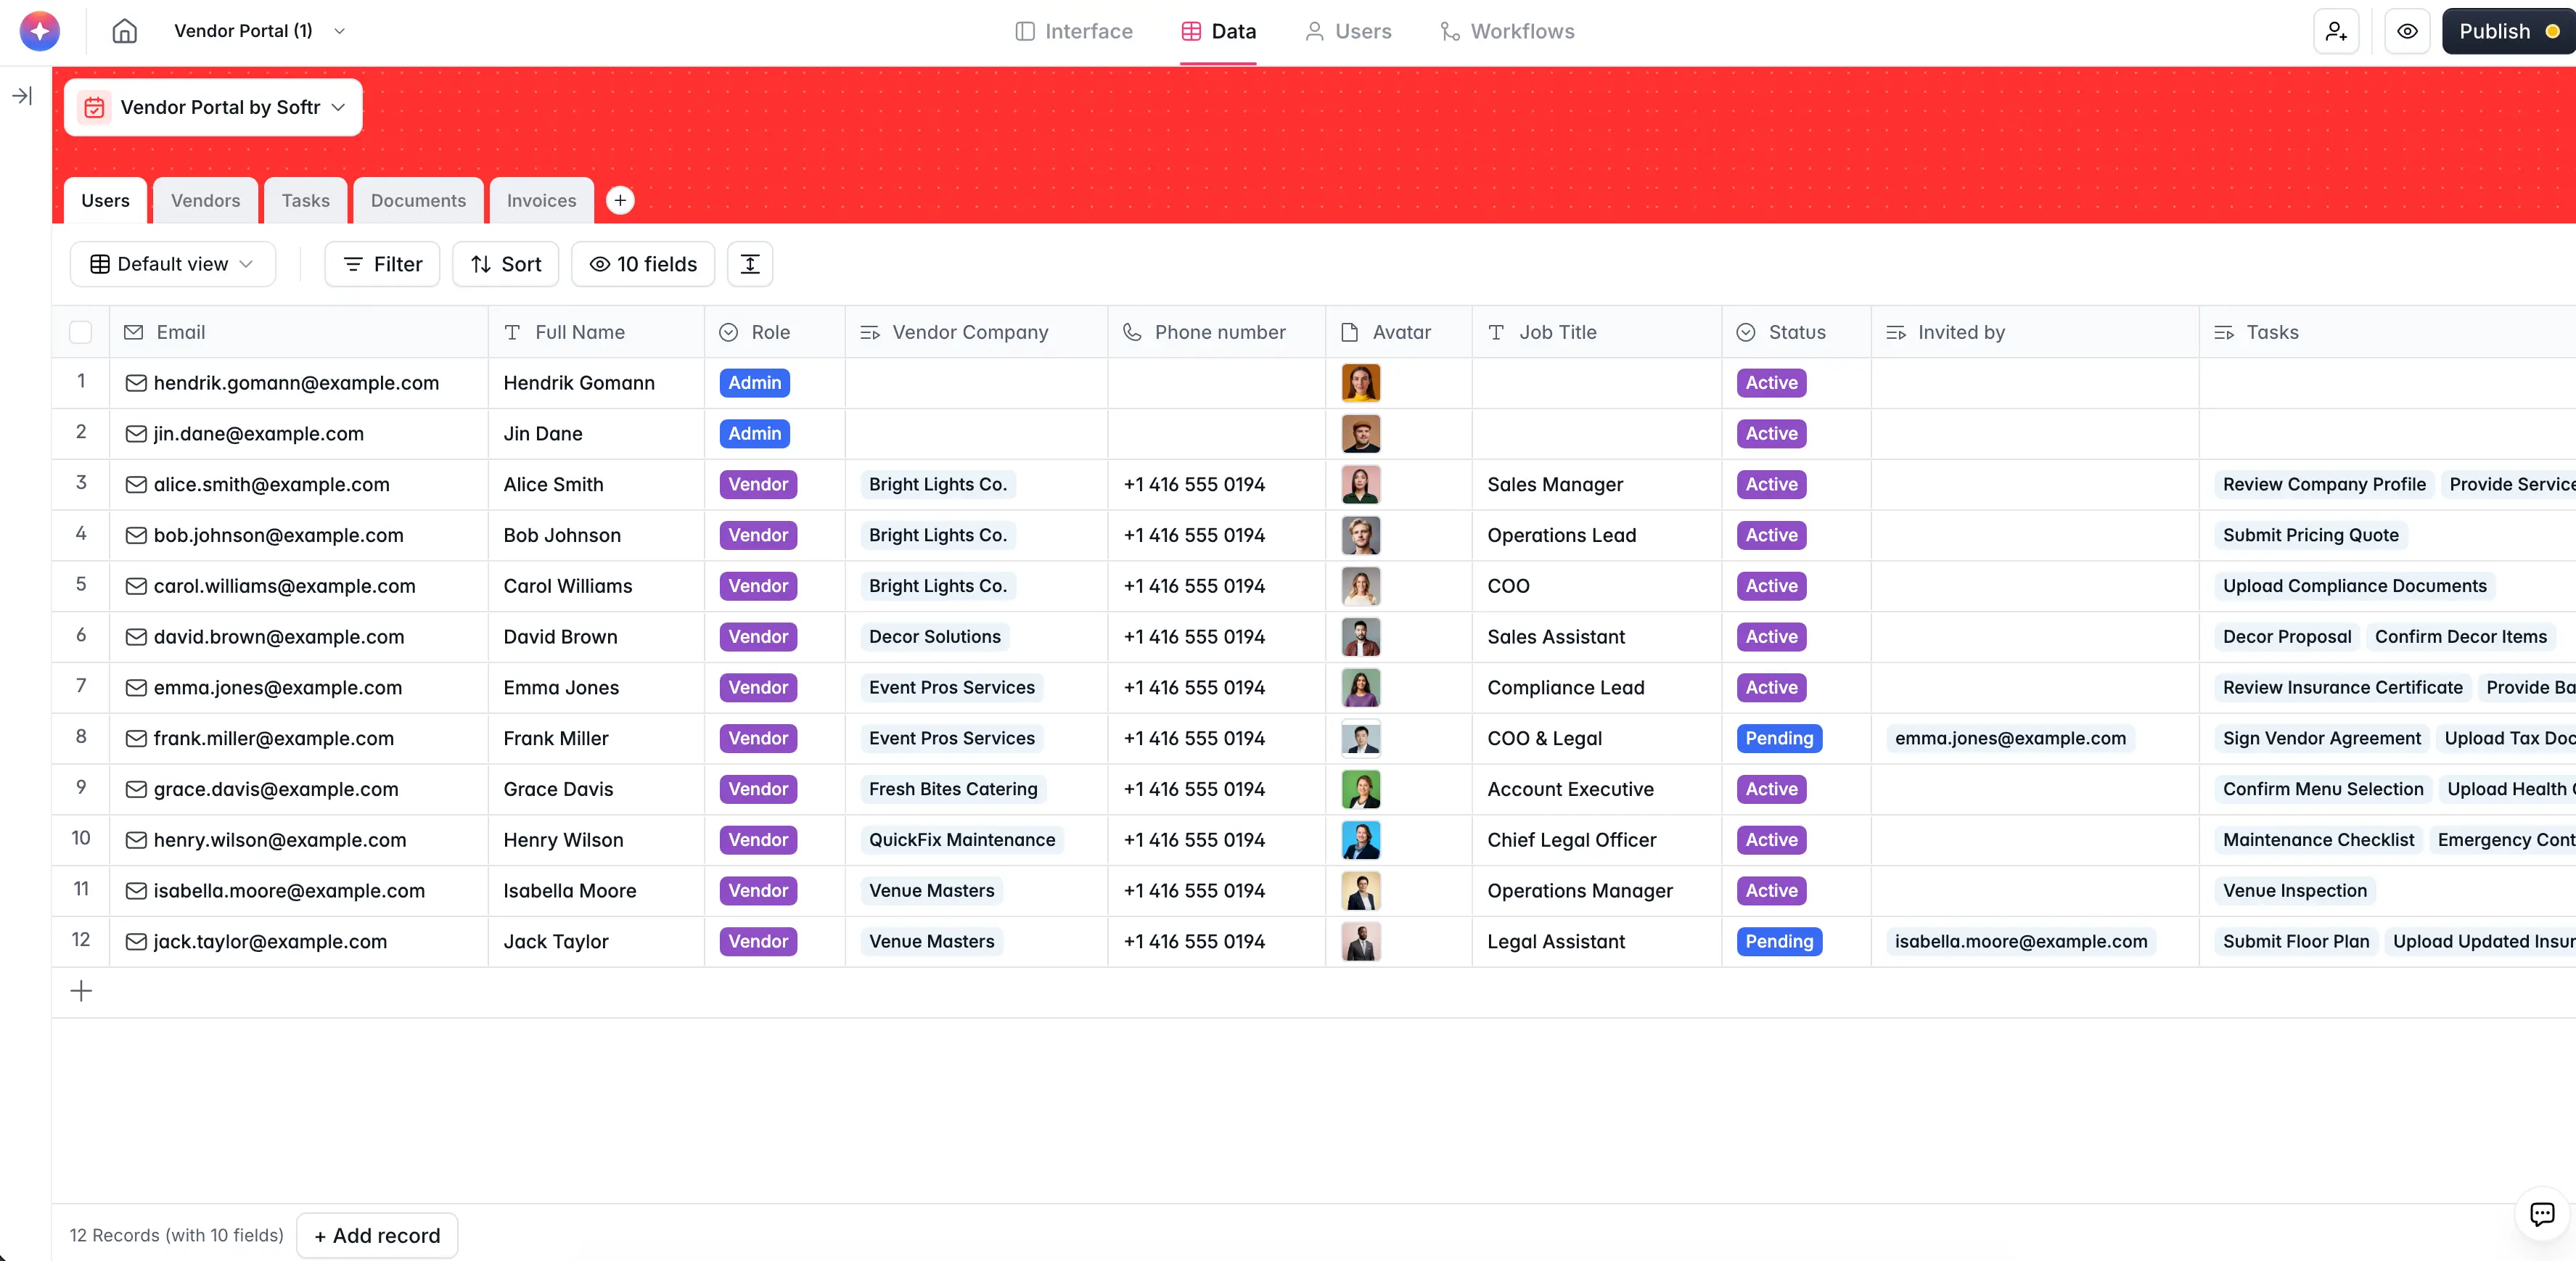The width and height of the screenshot is (2576, 1261).
Task: Open Alice Smith's avatar thumbnail
Action: (x=1360, y=484)
